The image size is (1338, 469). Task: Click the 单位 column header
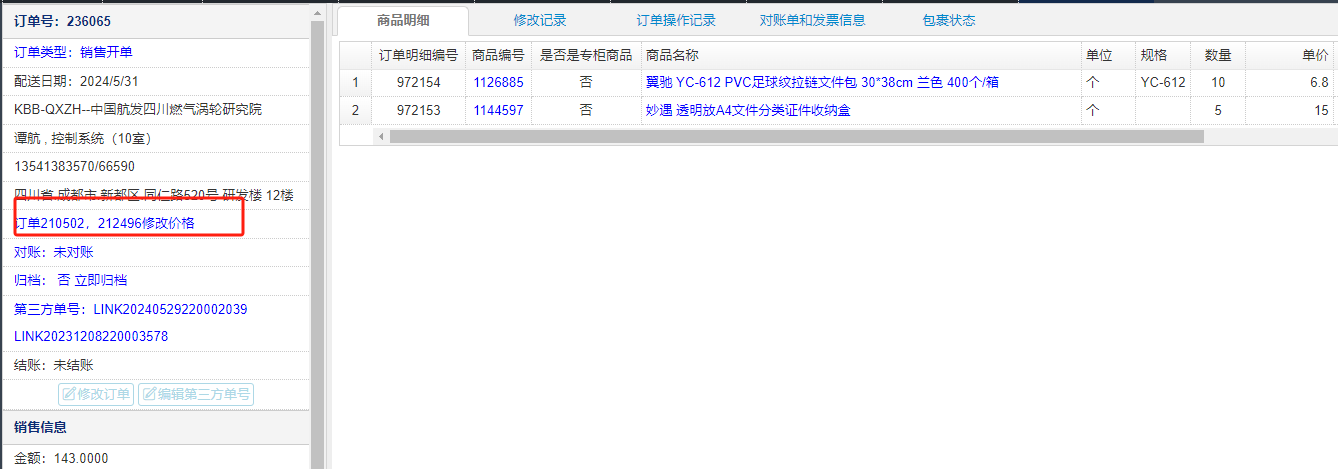tap(1107, 55)
